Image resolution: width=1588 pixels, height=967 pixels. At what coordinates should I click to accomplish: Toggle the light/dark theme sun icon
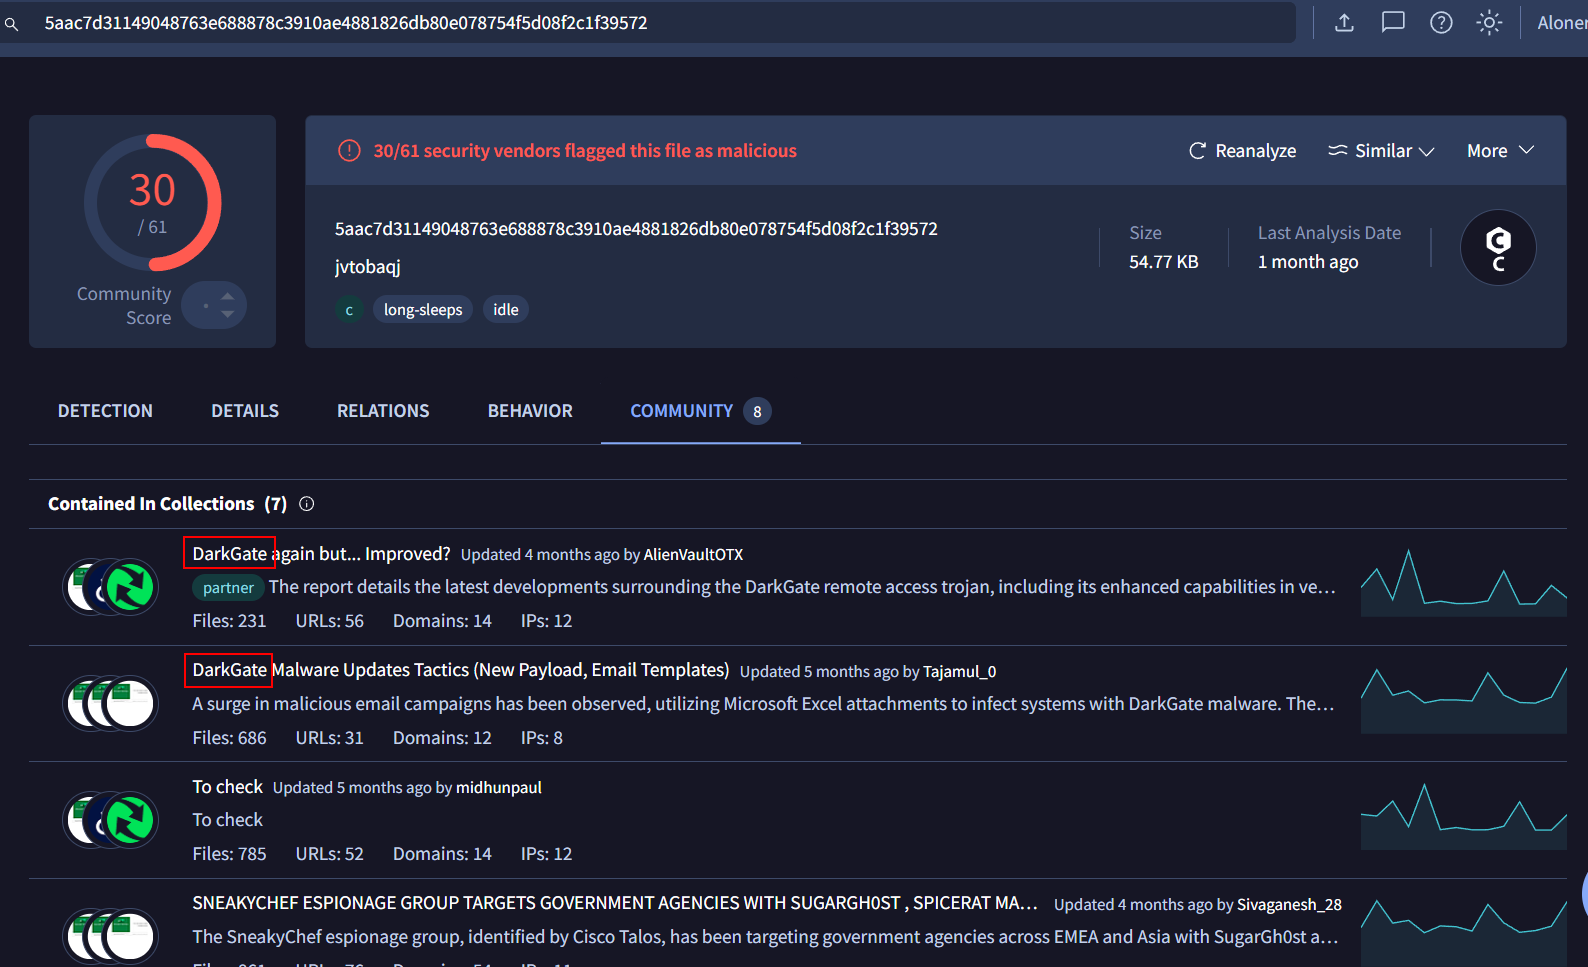(1489, 23)
